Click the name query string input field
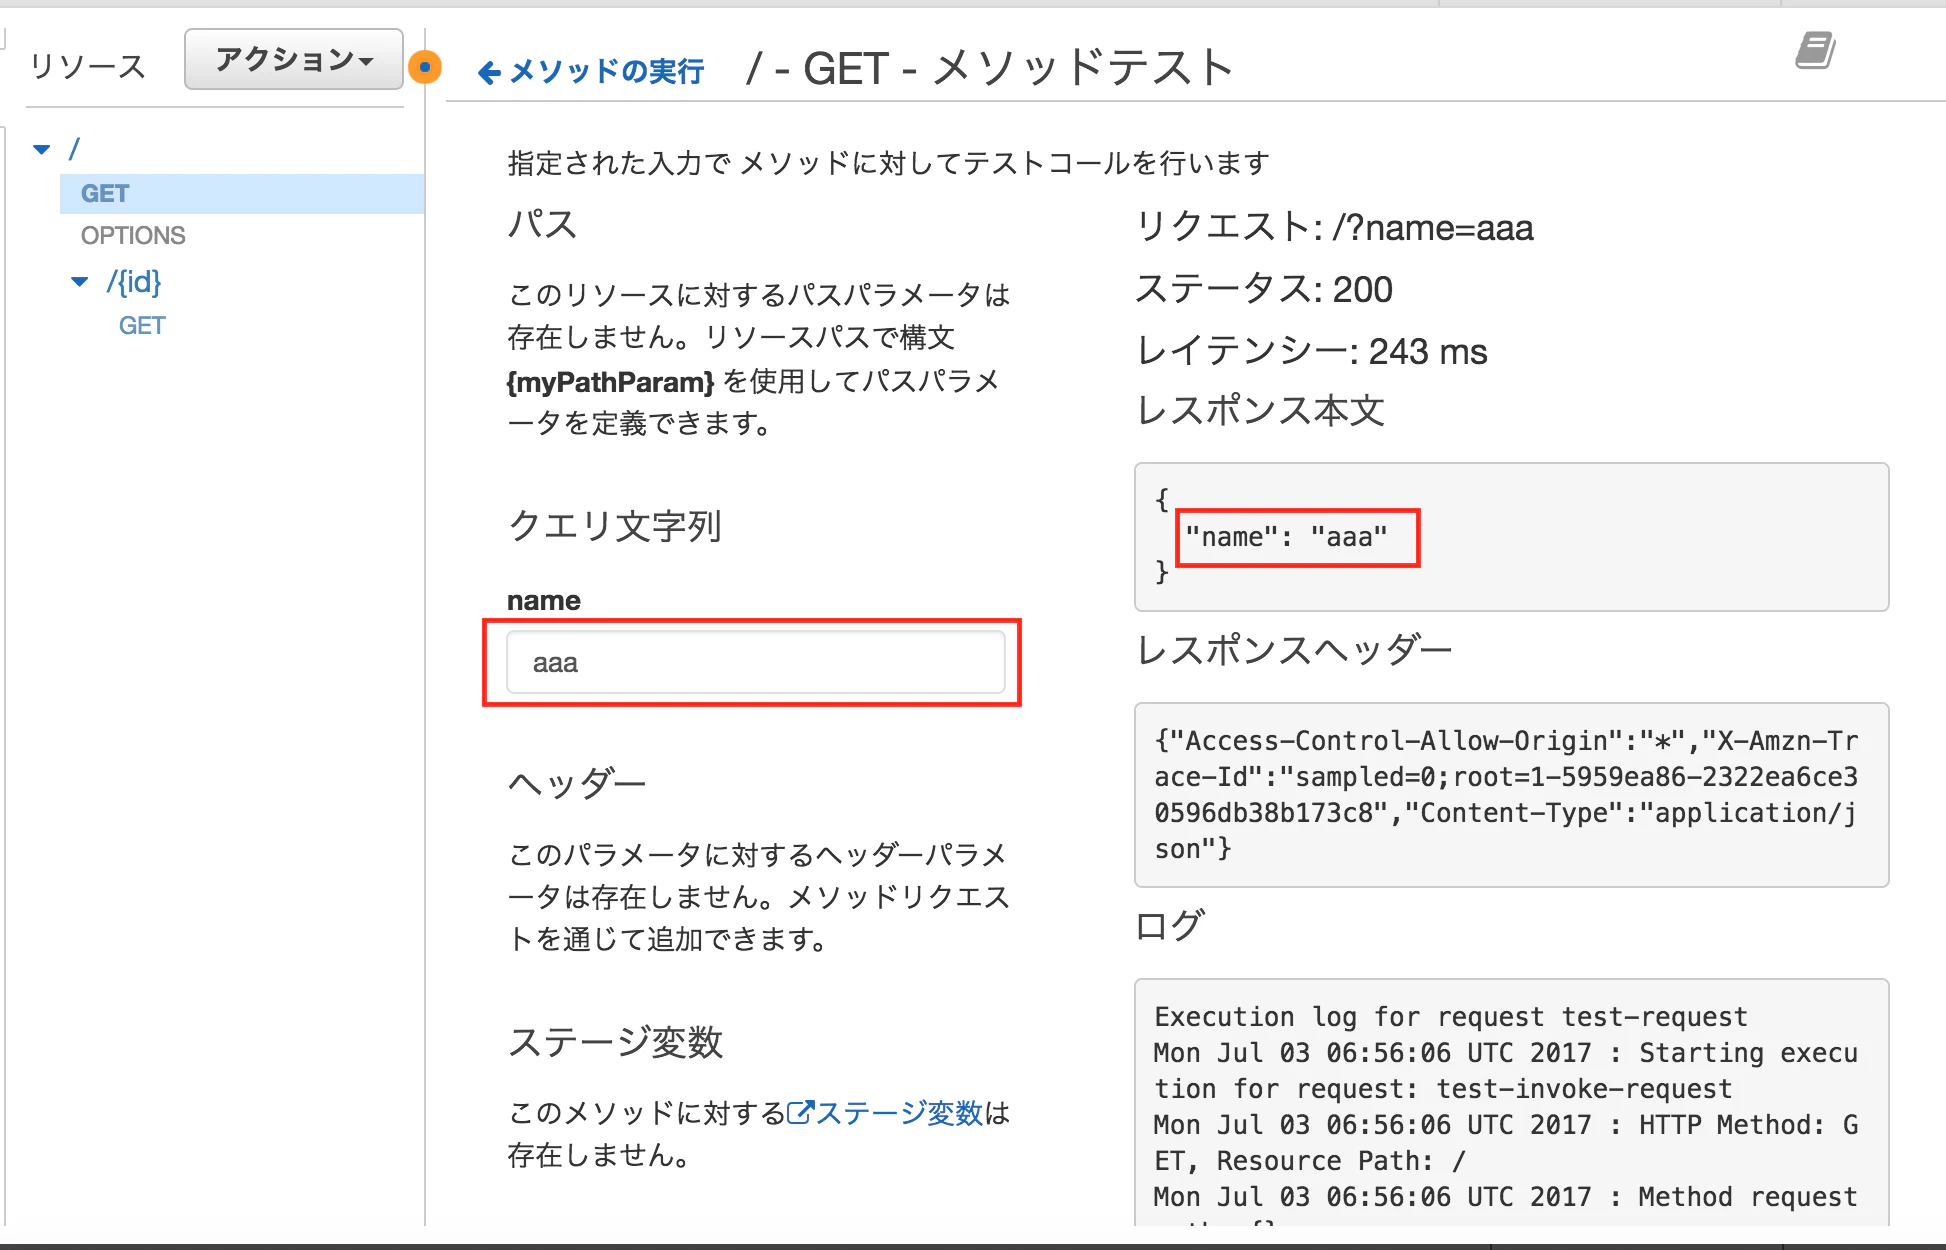The image size is (1946, 1250). [x=755, y=662]
